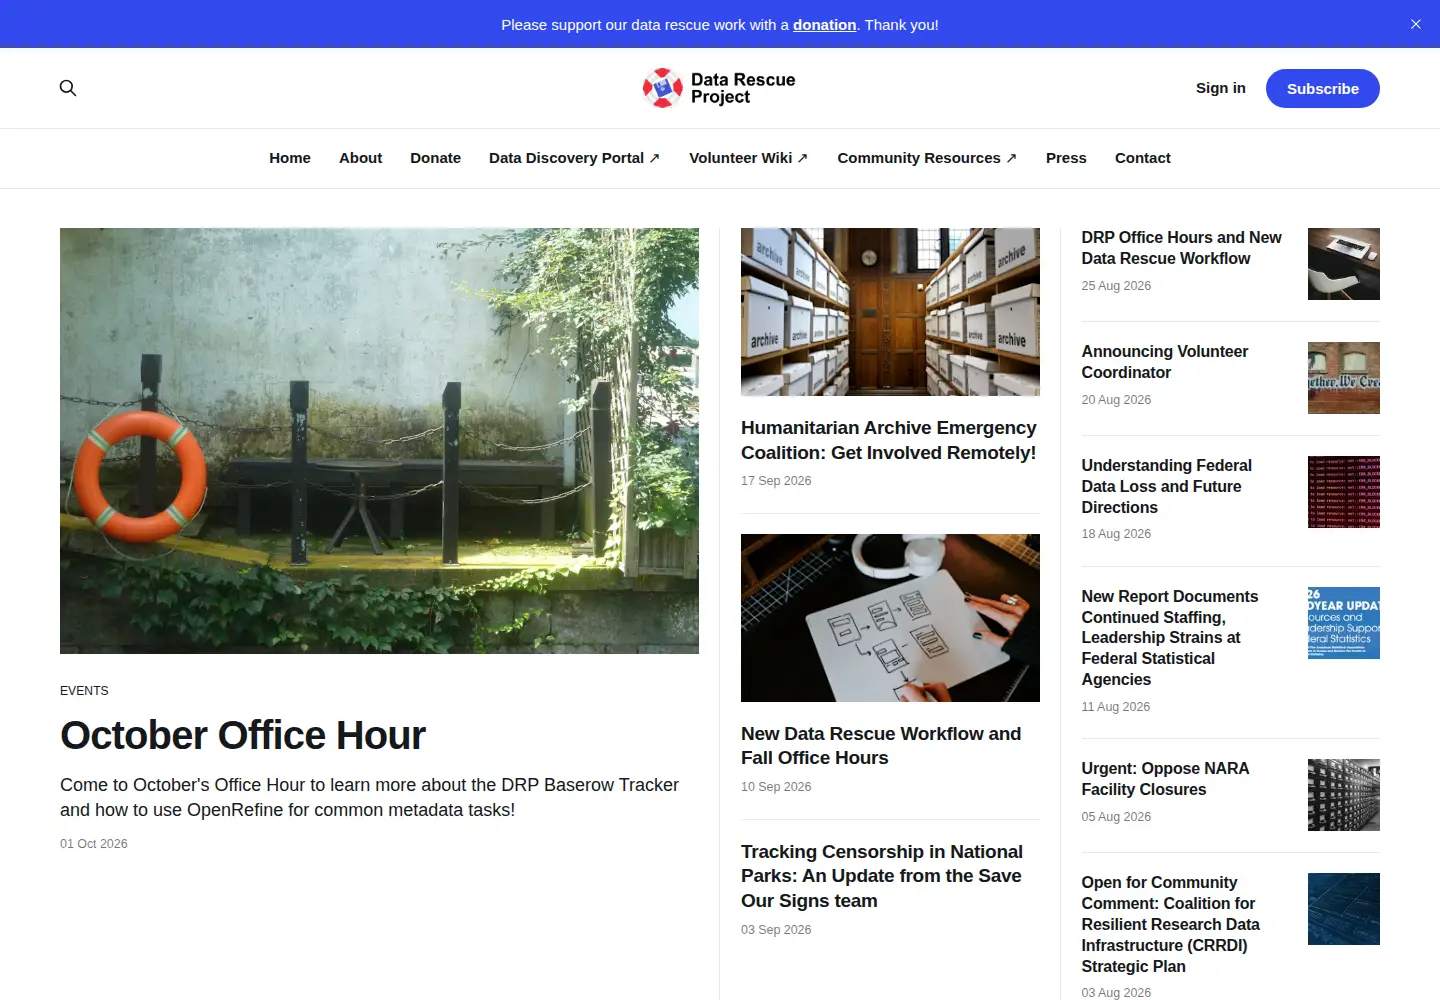
Task: Open Humanitarian Archive Emergency Coalition article
Action: [x=889, y=440]
